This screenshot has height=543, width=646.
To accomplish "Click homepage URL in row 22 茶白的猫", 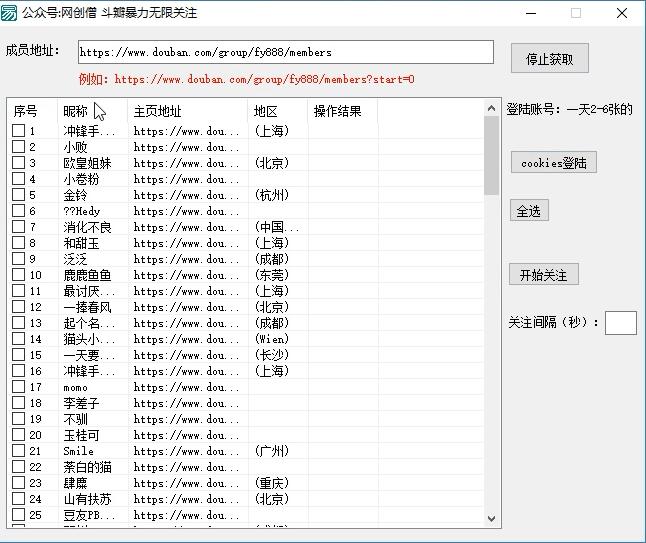I will (186, 467).
